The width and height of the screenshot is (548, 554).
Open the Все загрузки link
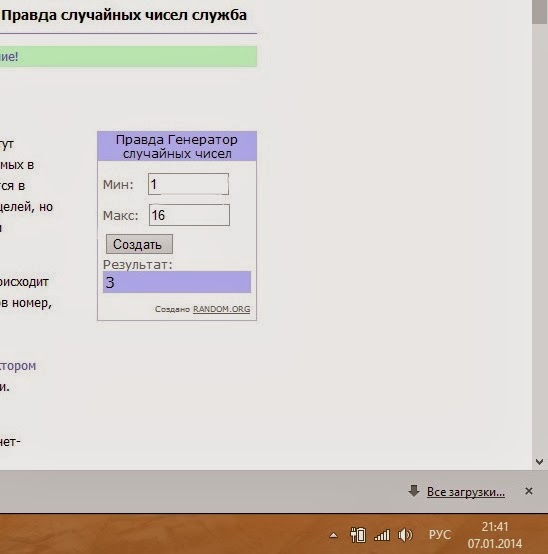click(466, 492)
